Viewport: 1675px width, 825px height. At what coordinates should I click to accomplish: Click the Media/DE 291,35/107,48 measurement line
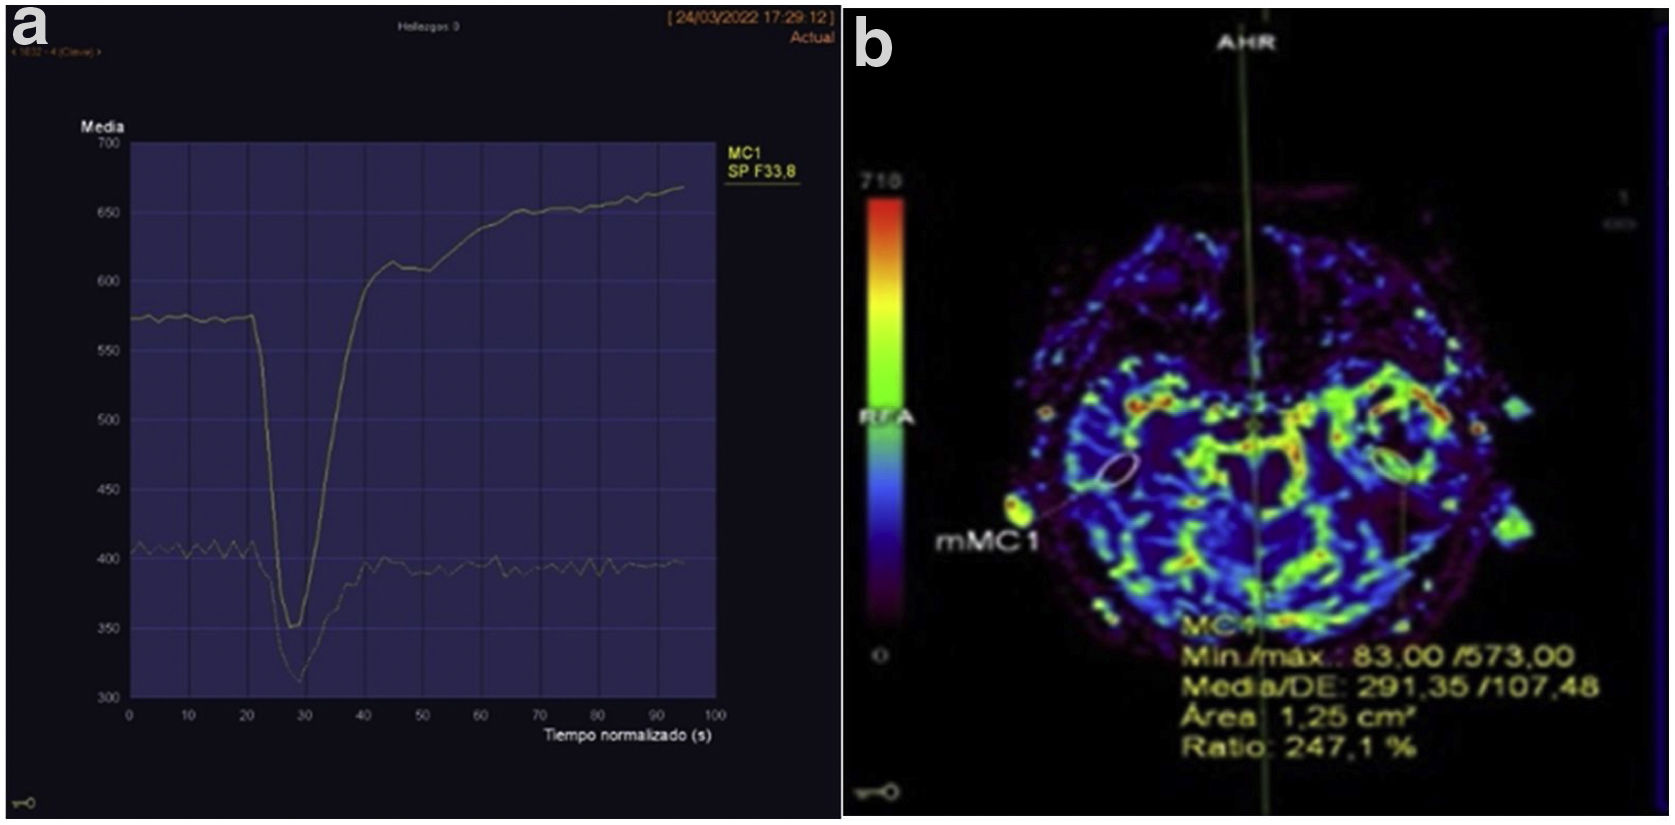pyautogui.click(x=1388, y=687)
